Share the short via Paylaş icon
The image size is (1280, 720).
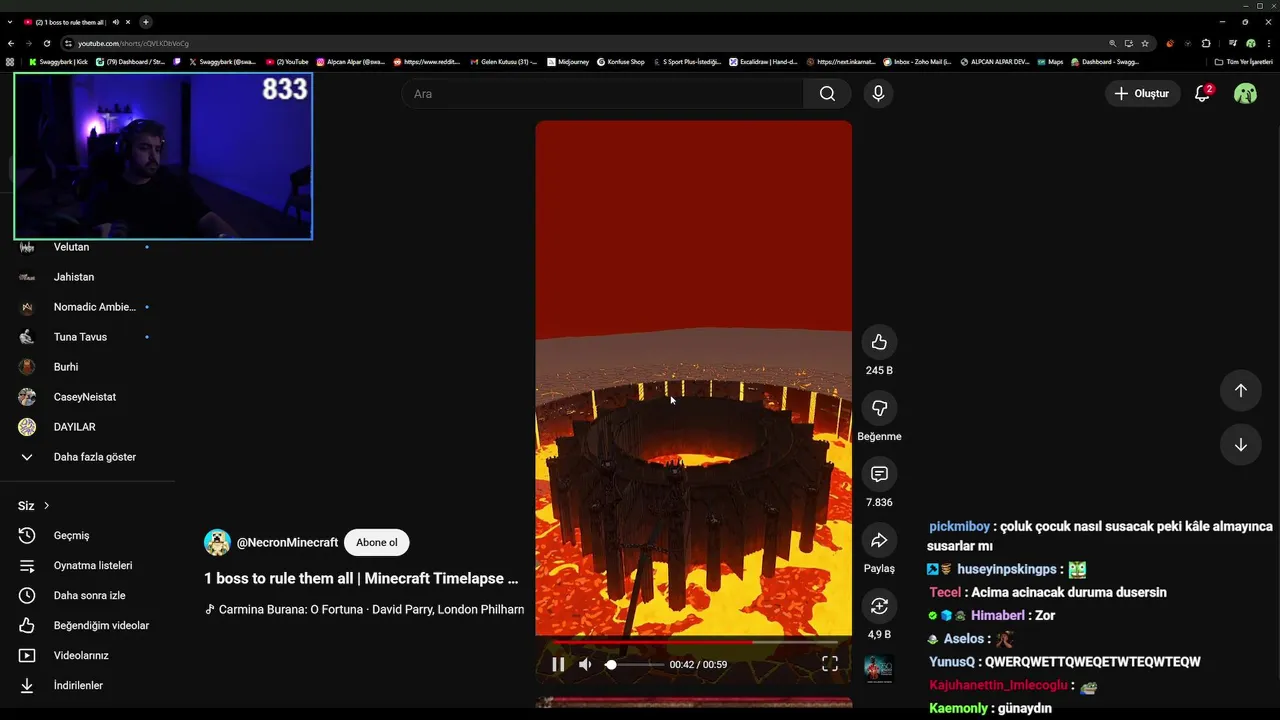click(x=879, y=540)
